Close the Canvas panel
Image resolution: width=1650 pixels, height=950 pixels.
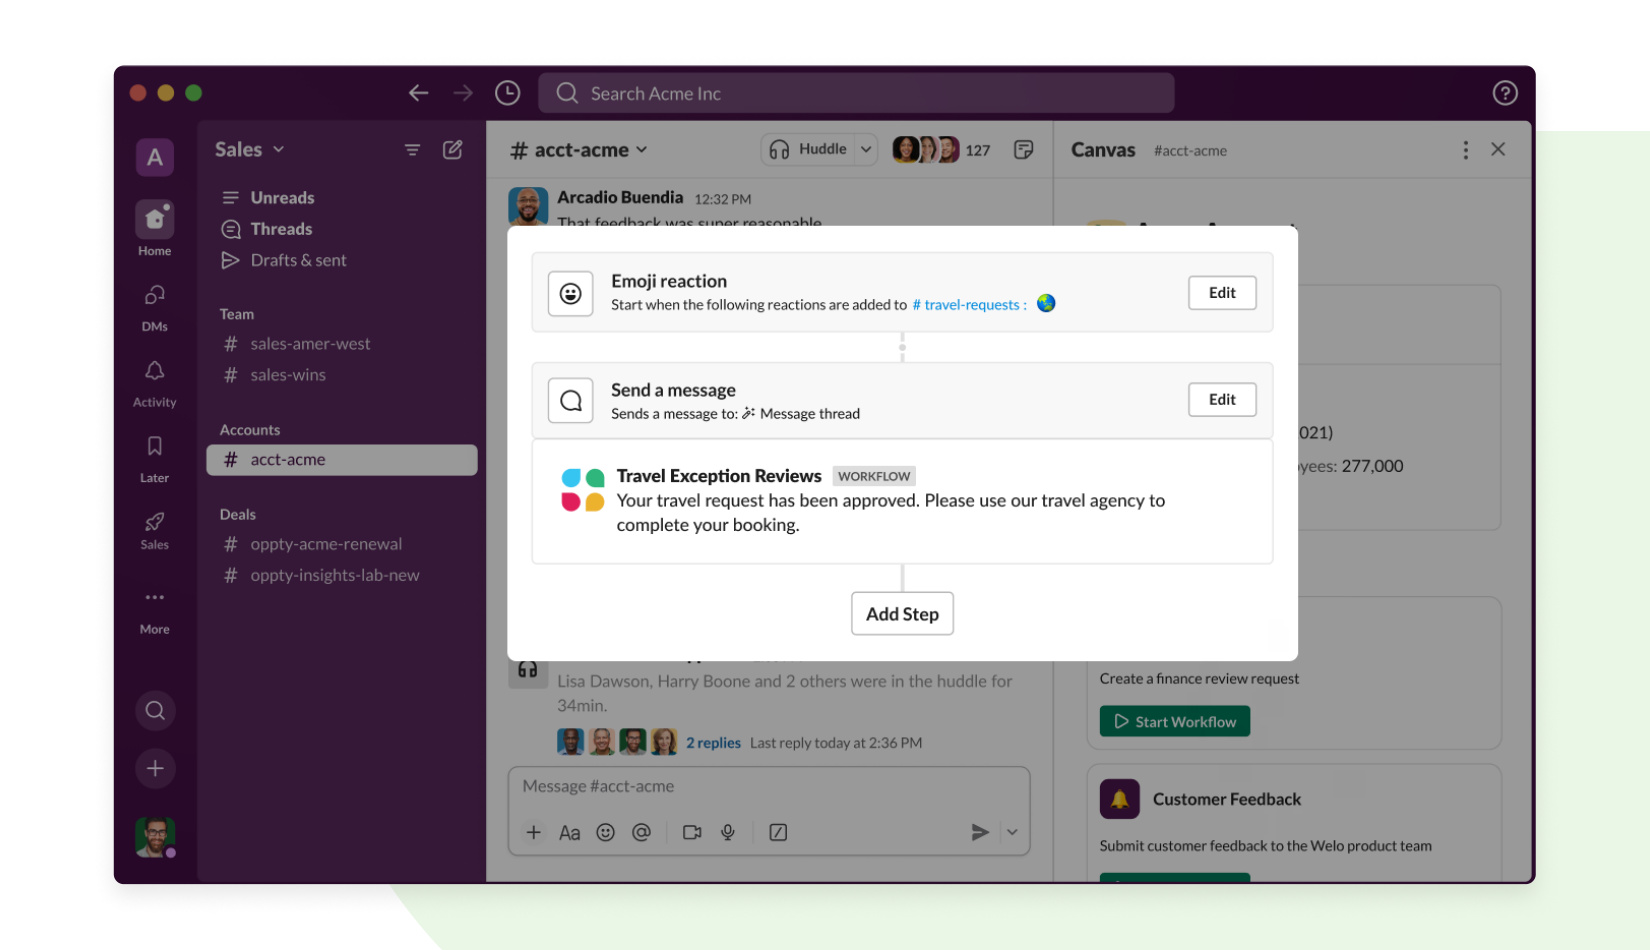[1498, 149]
